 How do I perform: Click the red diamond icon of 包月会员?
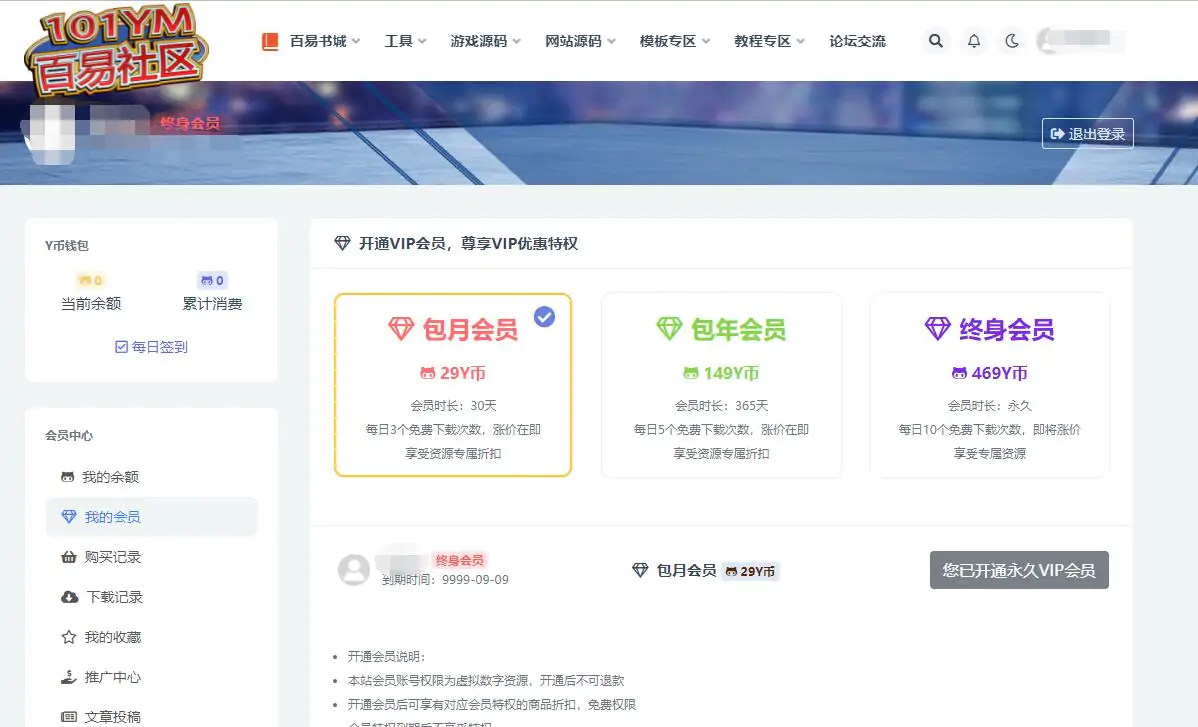click(401, 329)
